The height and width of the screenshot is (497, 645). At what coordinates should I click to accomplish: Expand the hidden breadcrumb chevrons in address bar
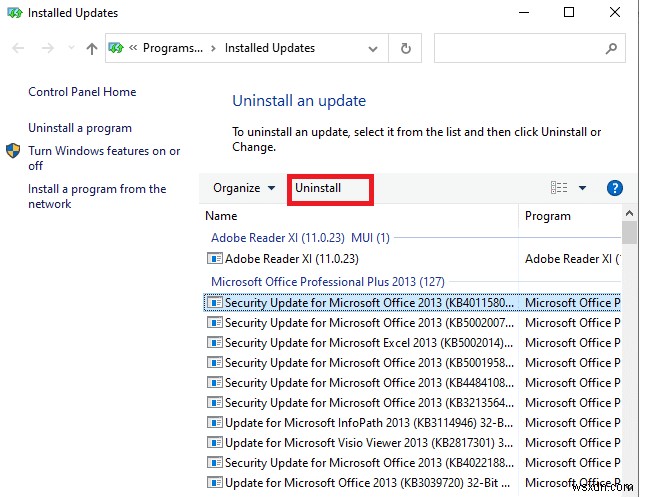(133, 48)
